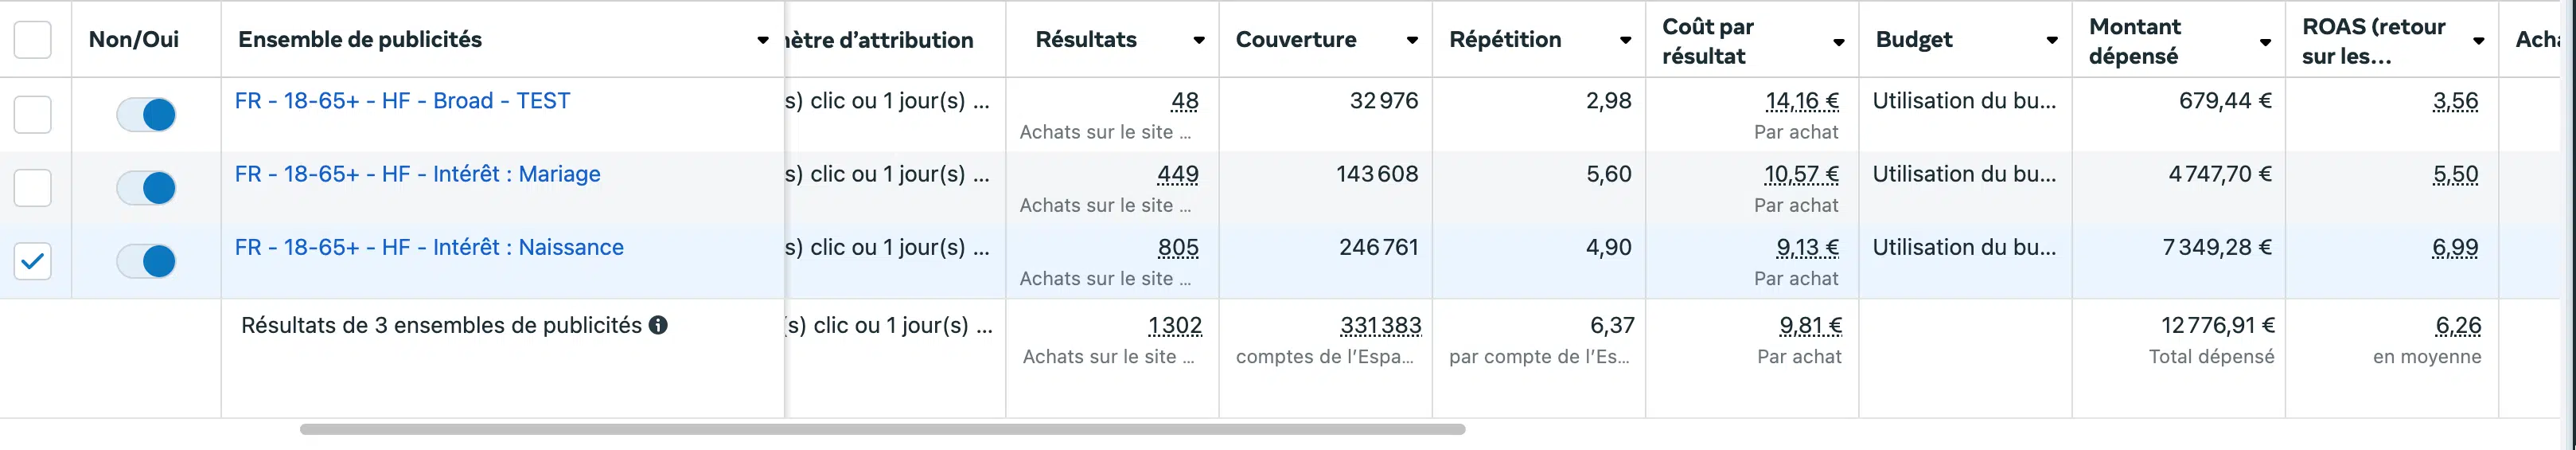Screen dimensions: 2576x450
Task: Open the ROAS column dropdown arrow
Action: click(2479, 41)
